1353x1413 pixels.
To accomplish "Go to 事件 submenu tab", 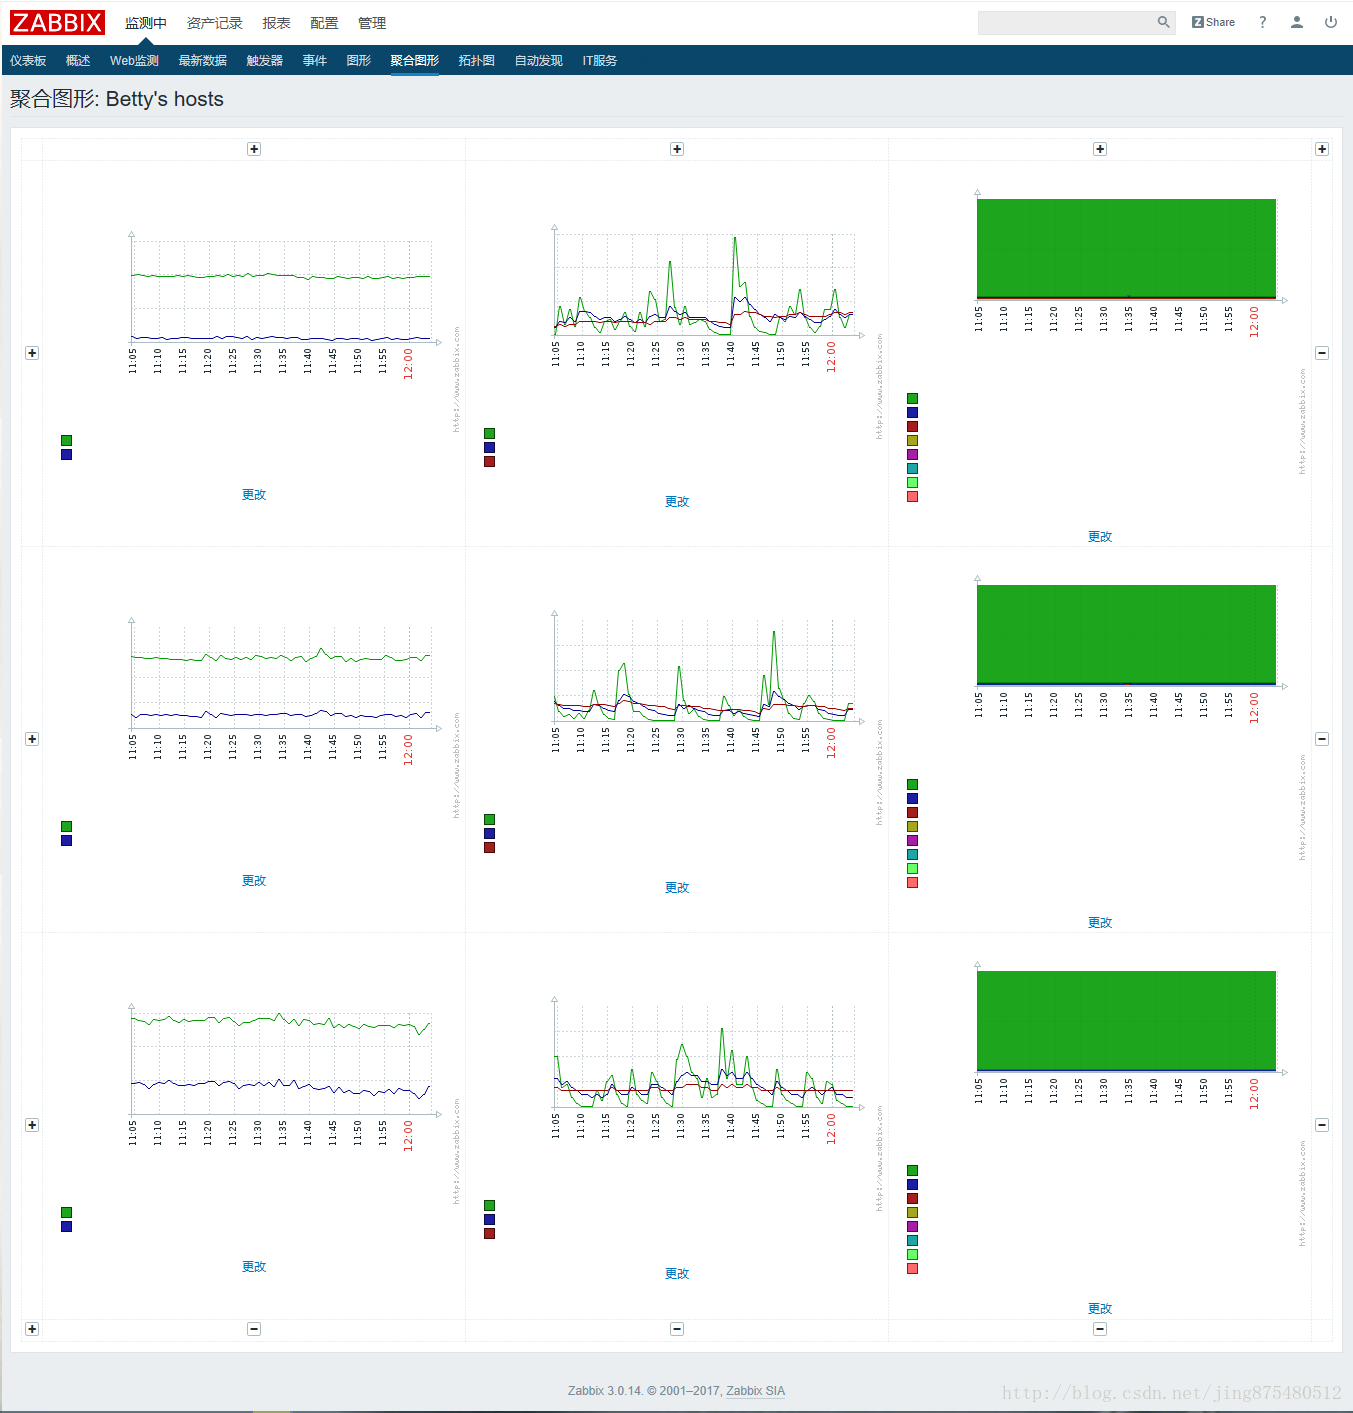I will click(315, 61).
